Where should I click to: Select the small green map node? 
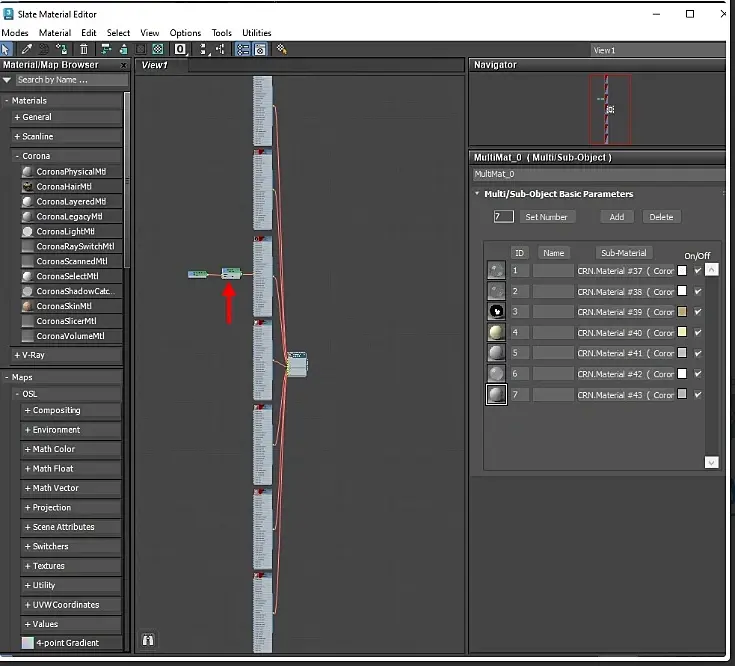pyautogui.click(x=197, y=274)
